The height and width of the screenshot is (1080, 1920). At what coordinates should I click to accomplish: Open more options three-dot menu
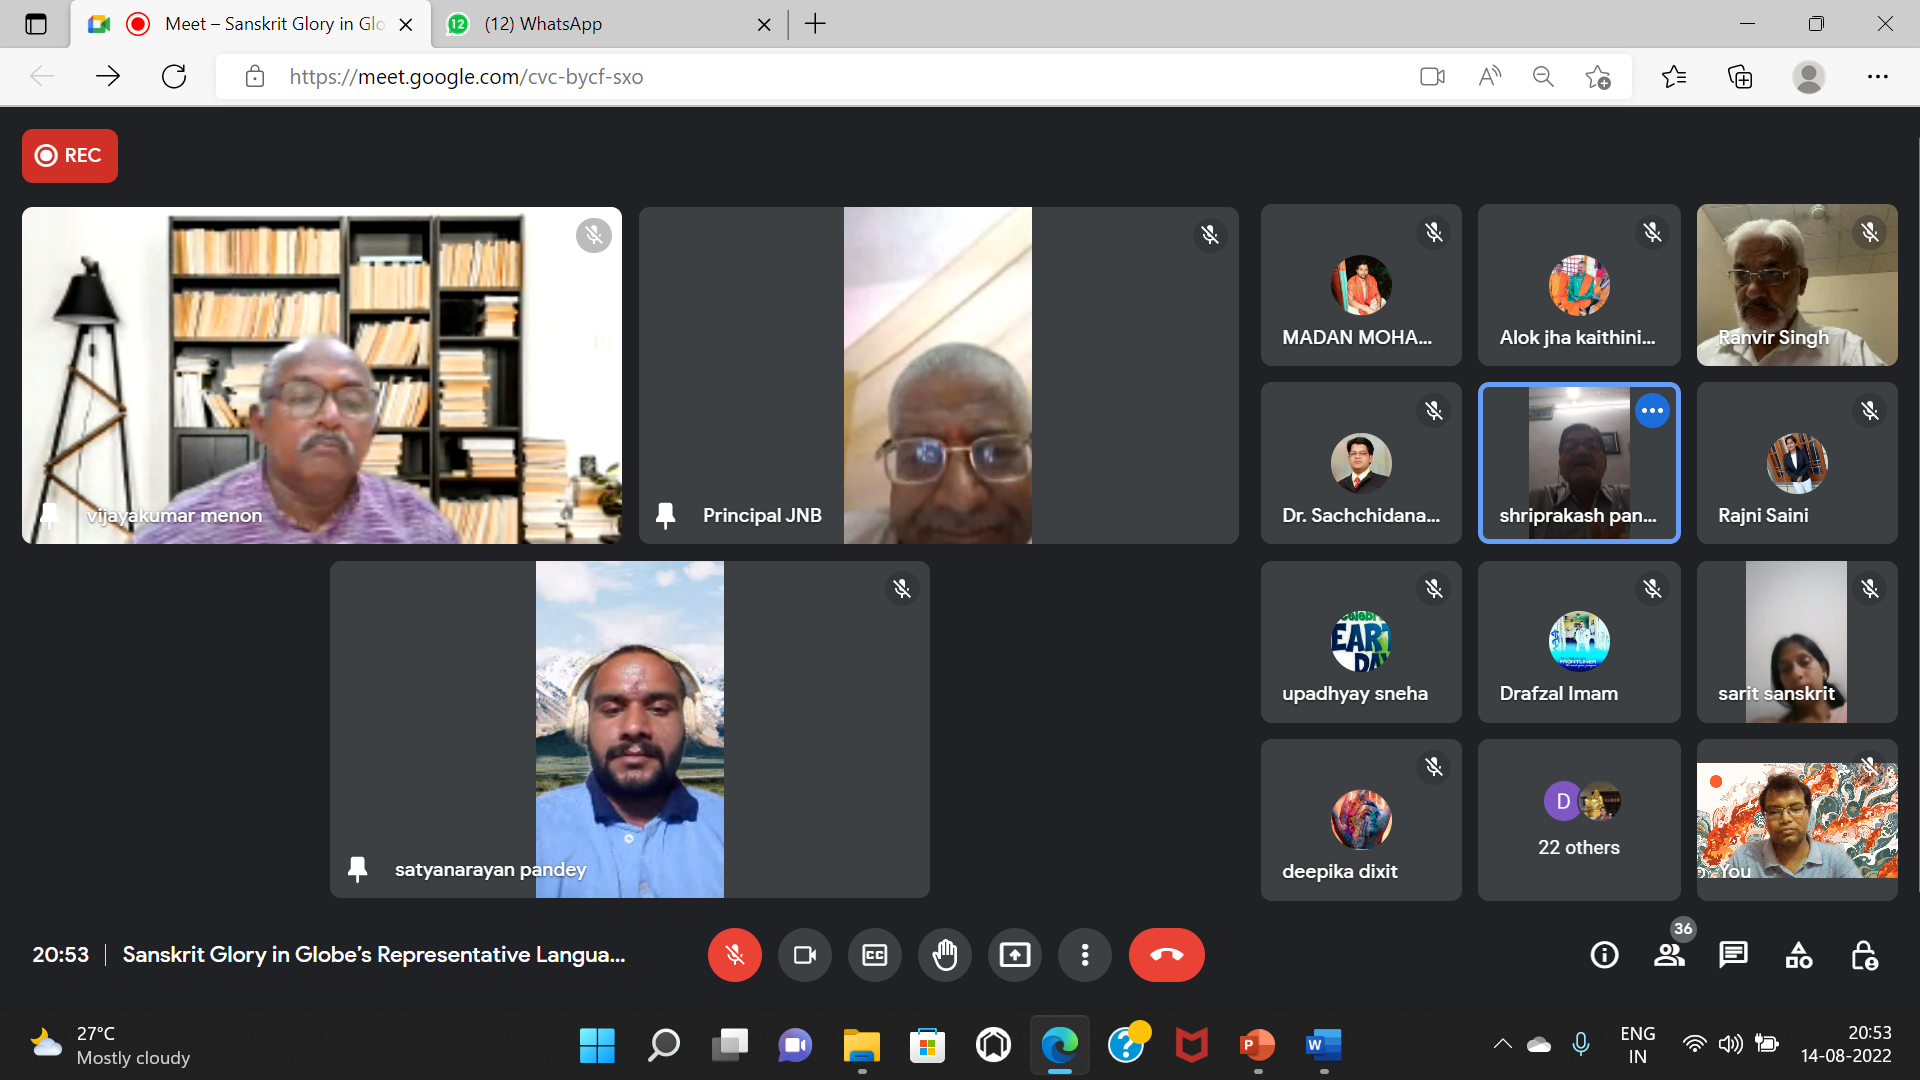[1084, 955]
